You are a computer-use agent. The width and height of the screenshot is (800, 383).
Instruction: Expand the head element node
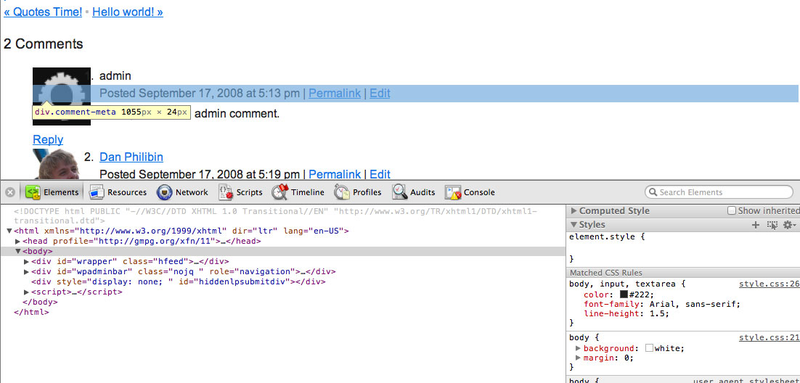pyautogui.click(x=18, y=241)
